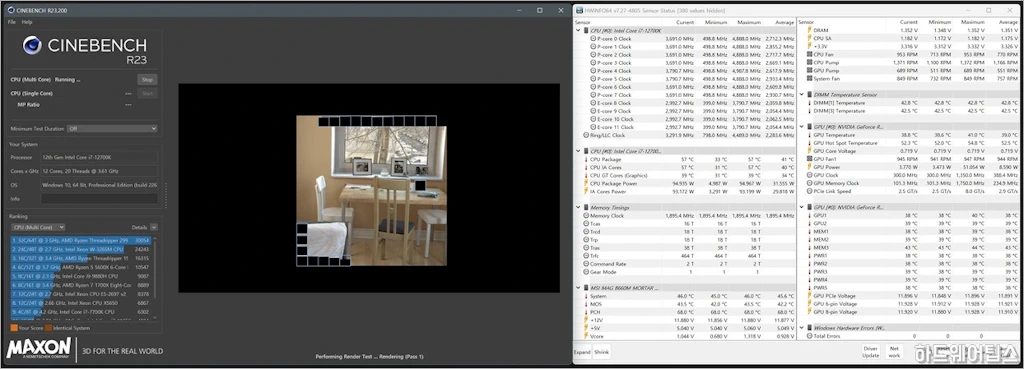Select the P-core 0 Clock sensor icon
Screen dimensions: 1024x369
pyautogui.click(x=593, y=39)
